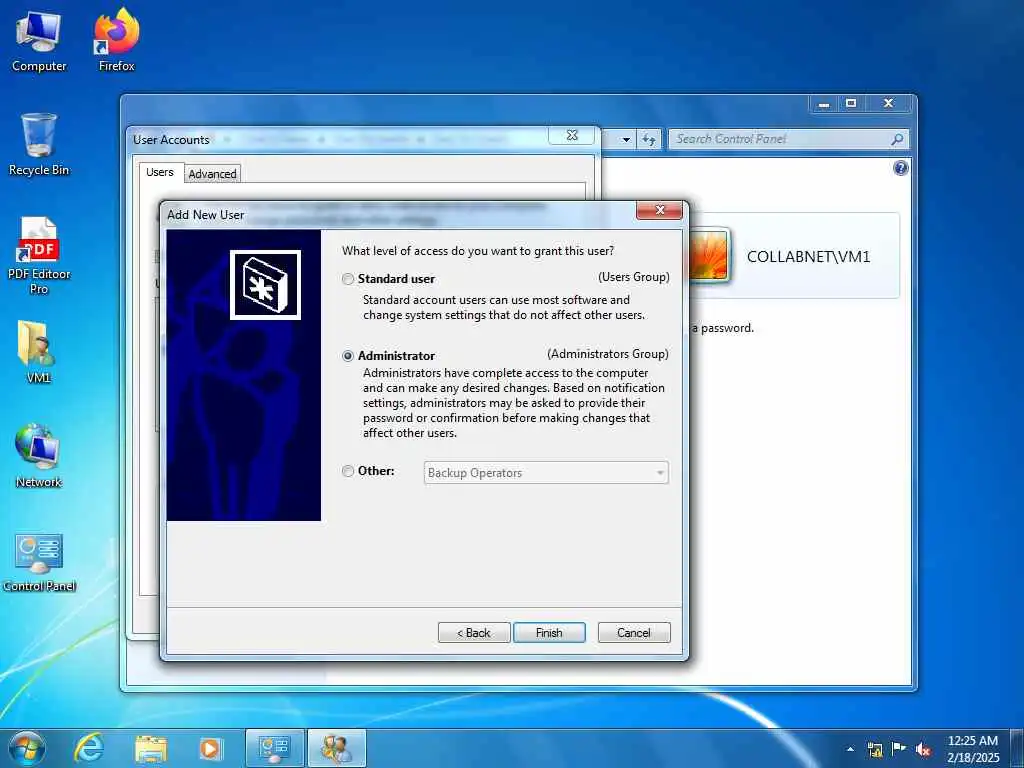Click the Search Control Panel field
This screenshot has width=1024, height=768.
pyautogui.click(x=780, y=139)
